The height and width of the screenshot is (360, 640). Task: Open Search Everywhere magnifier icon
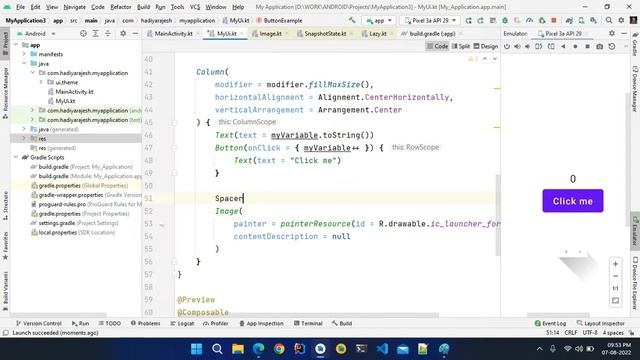(x=609, y=20)
